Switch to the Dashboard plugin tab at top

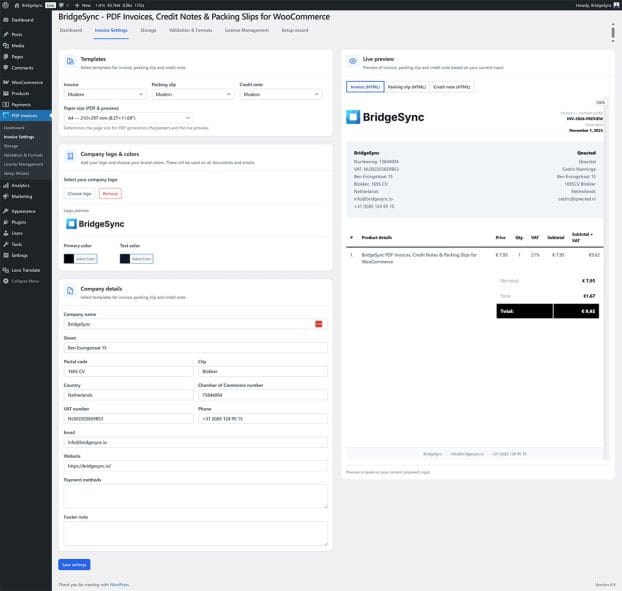[x=71, y=30]
